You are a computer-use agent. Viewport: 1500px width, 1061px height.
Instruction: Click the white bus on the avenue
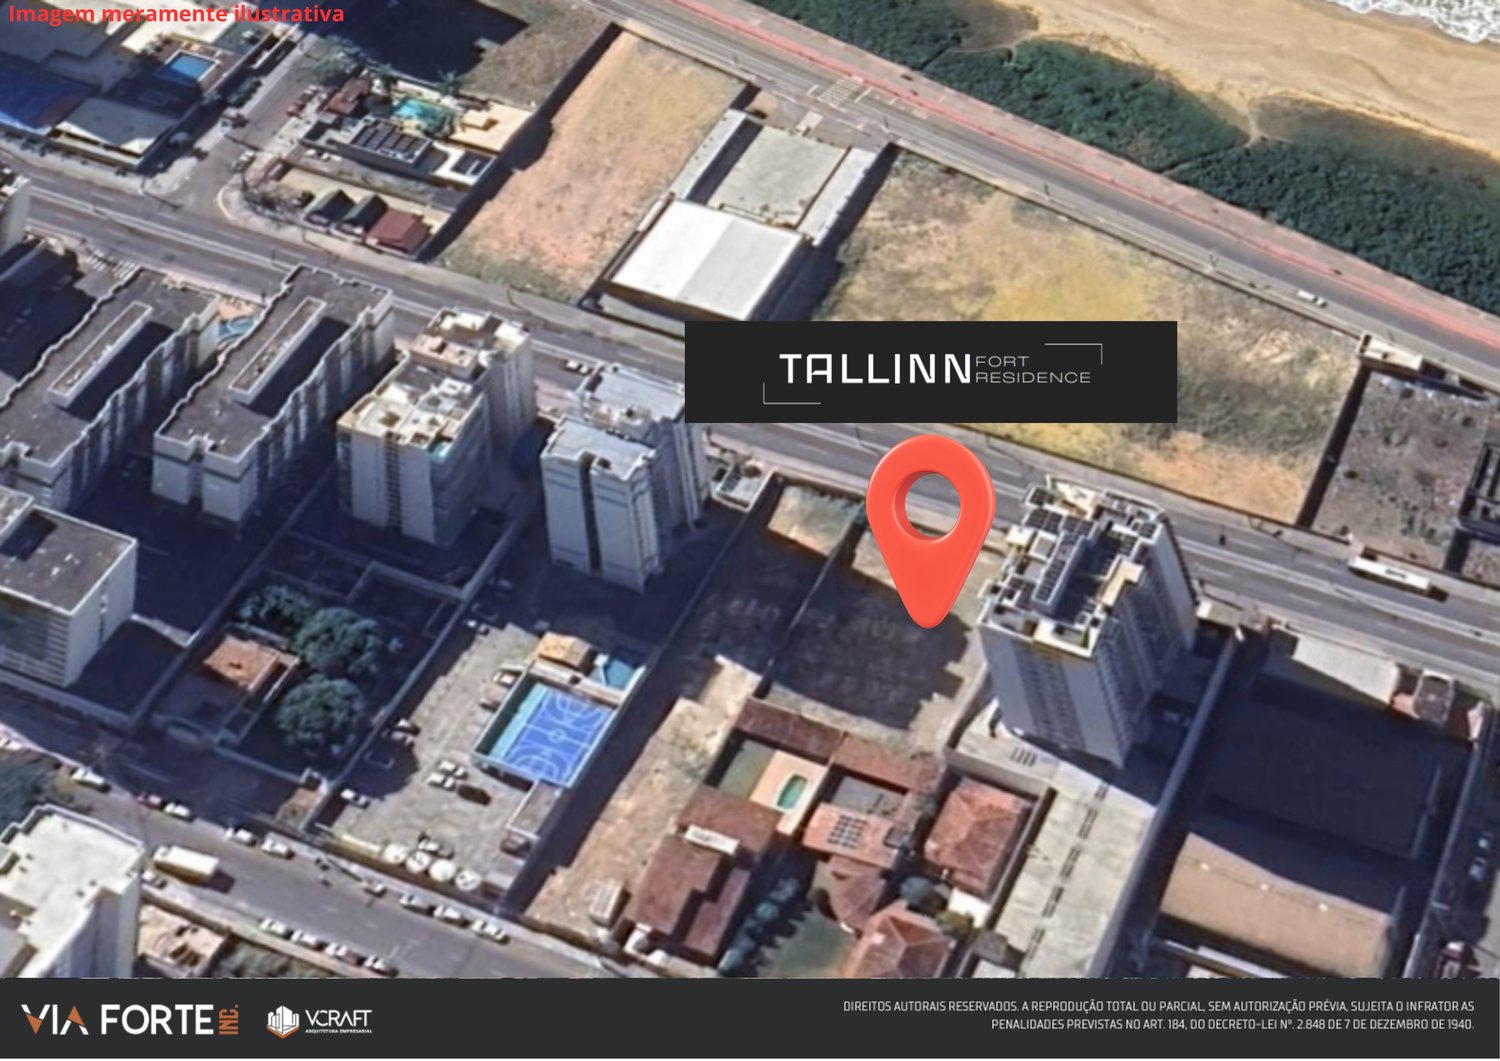pyautogui.click(x=1391, y=575)
